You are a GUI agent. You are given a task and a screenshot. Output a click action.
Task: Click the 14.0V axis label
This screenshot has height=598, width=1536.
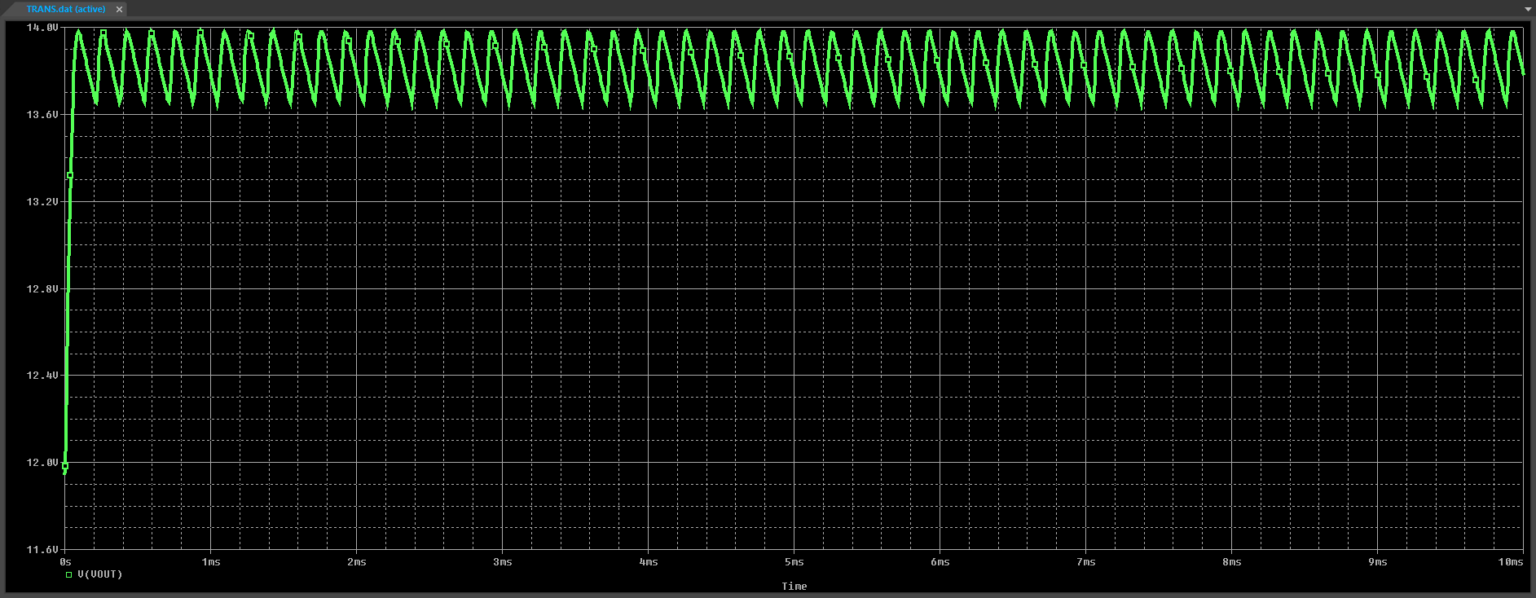42,27
